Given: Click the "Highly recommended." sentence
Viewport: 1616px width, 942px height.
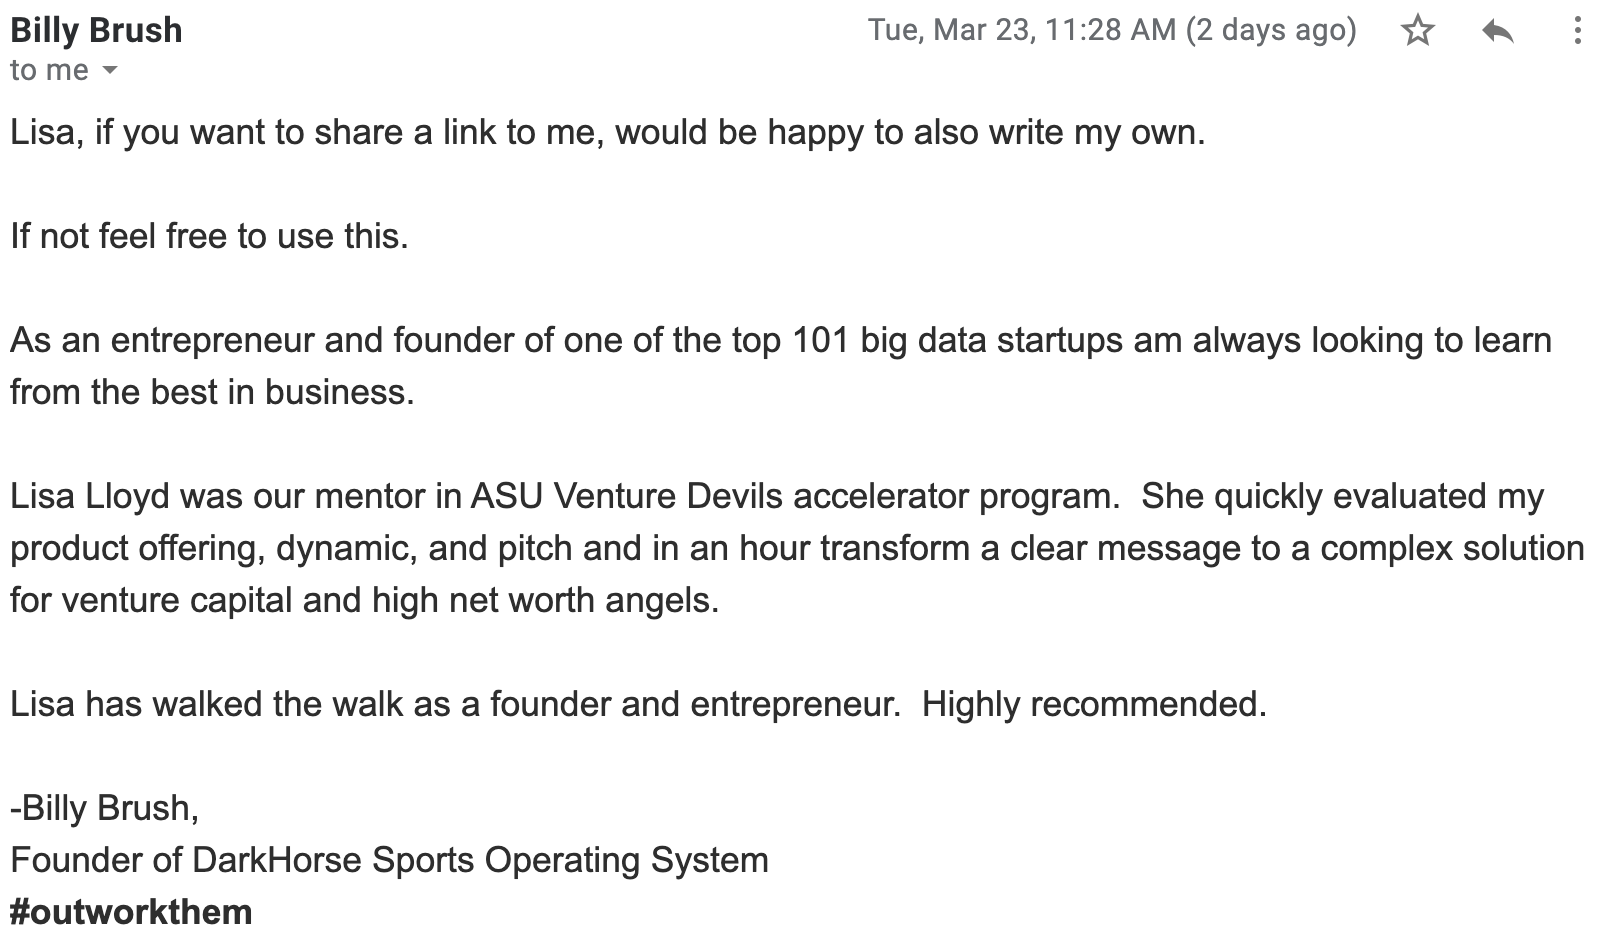Looking at the screenshot, I should (1094, 704).
